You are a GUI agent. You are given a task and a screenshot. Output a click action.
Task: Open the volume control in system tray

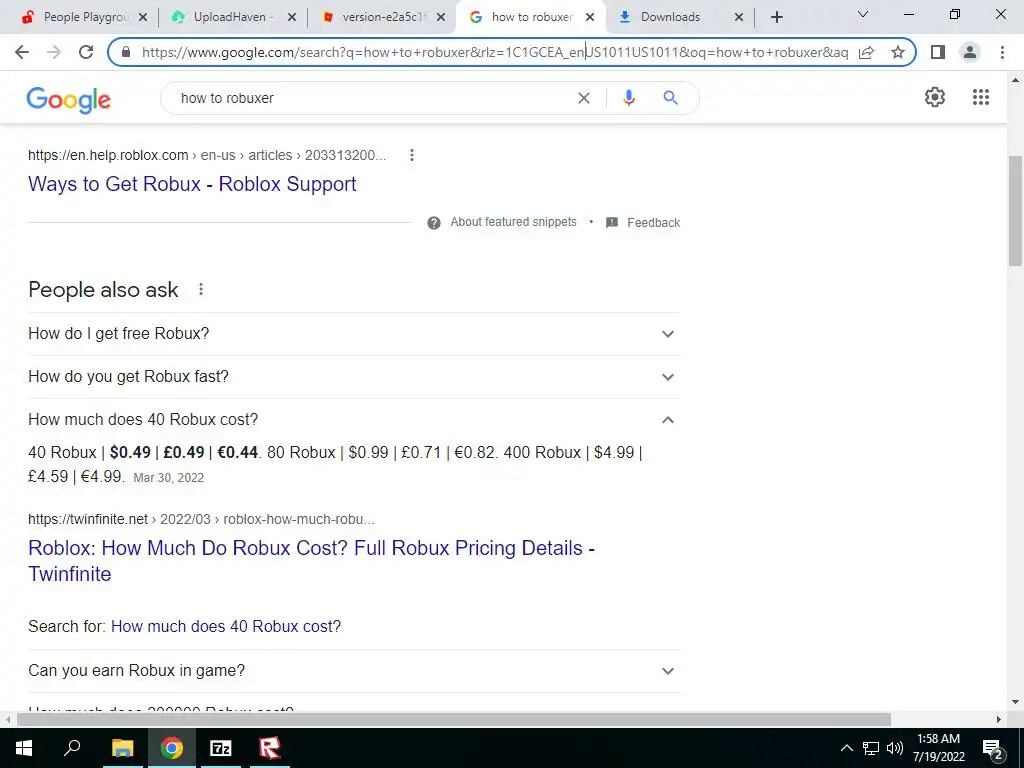[895, 748]
